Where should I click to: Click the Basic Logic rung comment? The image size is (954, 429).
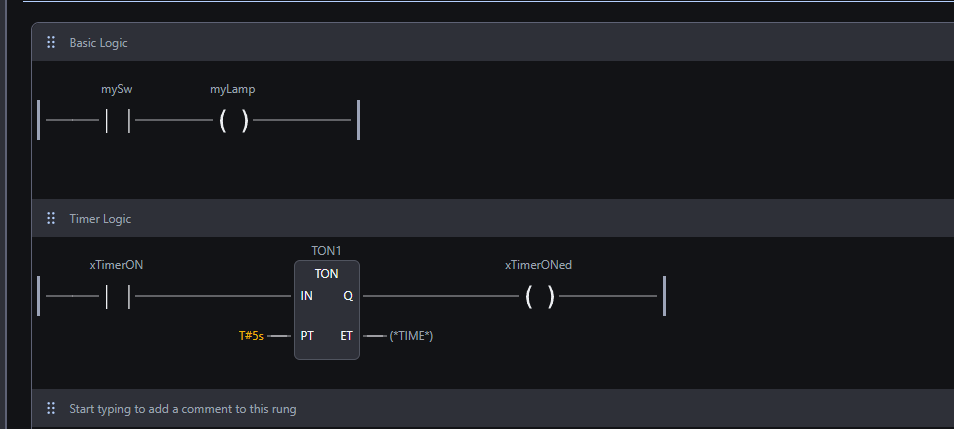click(x=98, y=43)
